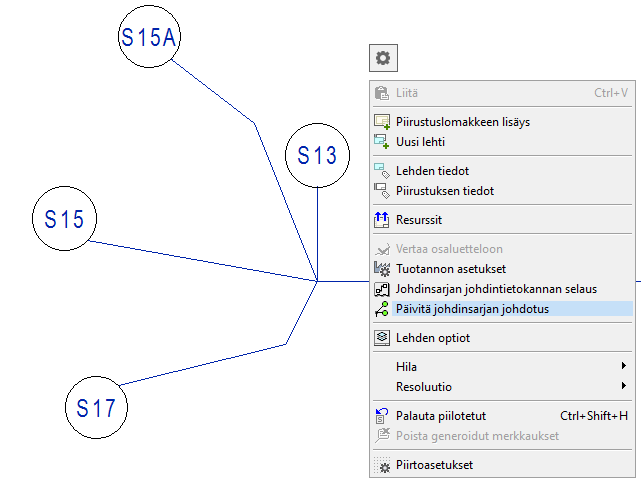641x483 pixels.
Task: Select the S17 node circle
Action: pos(97,407)
